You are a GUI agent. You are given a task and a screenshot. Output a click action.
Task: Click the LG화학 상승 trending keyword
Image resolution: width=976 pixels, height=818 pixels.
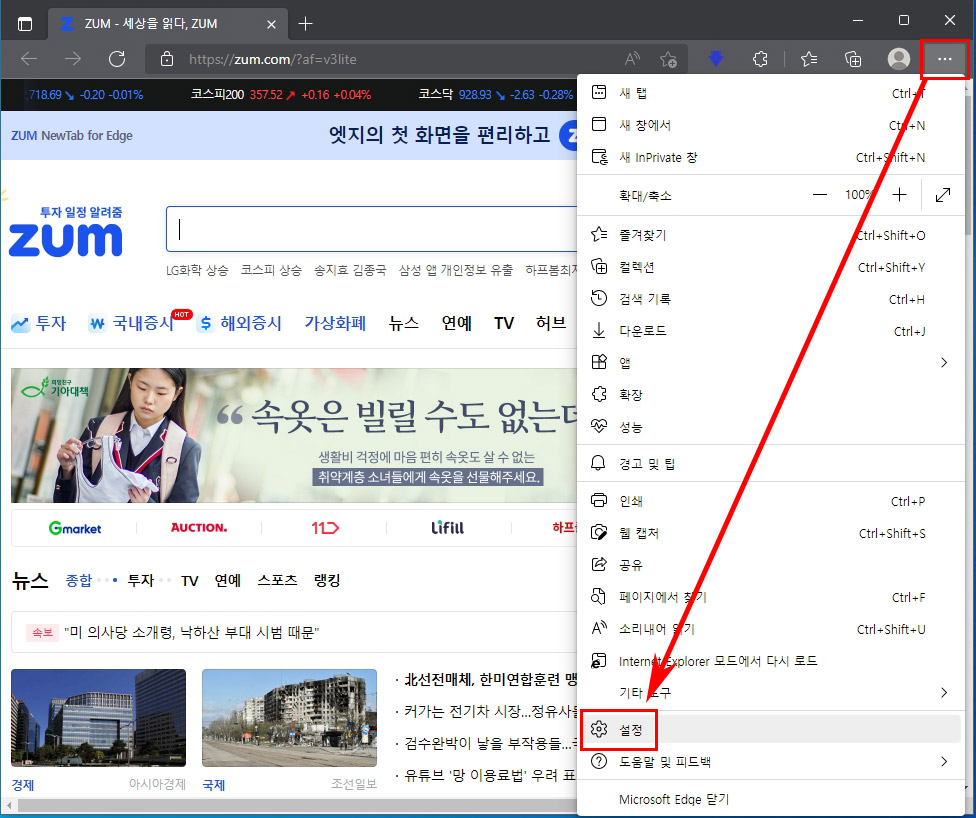pos(197,270)
